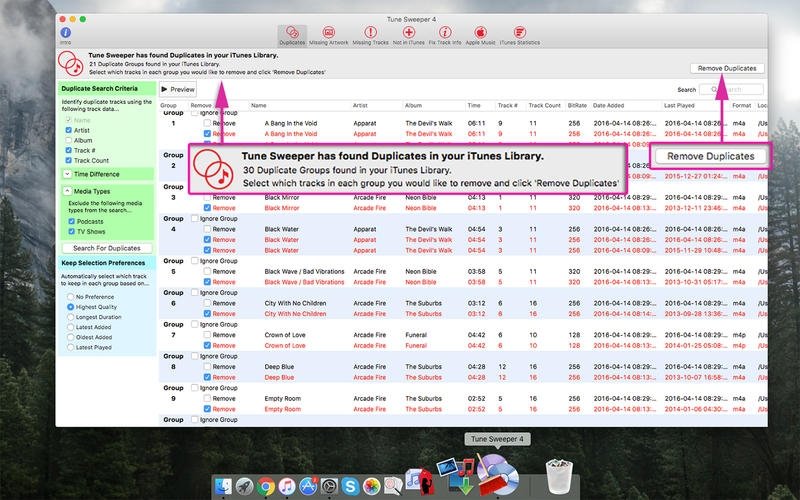Click the Search For Duplicates button
The width and height of the screenshot is (800, 500).
pos(107,248)
